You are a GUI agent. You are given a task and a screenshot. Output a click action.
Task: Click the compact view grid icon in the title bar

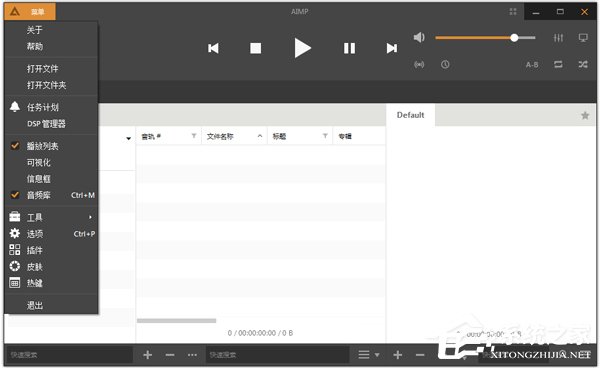[x=513, y=11]
